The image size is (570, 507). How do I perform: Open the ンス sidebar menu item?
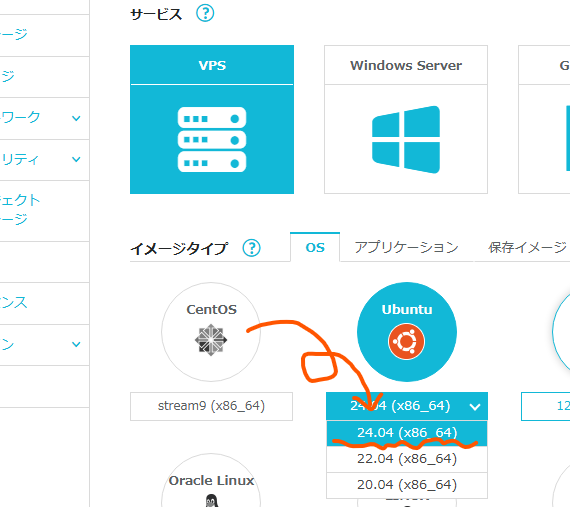(x=44, y=303)
